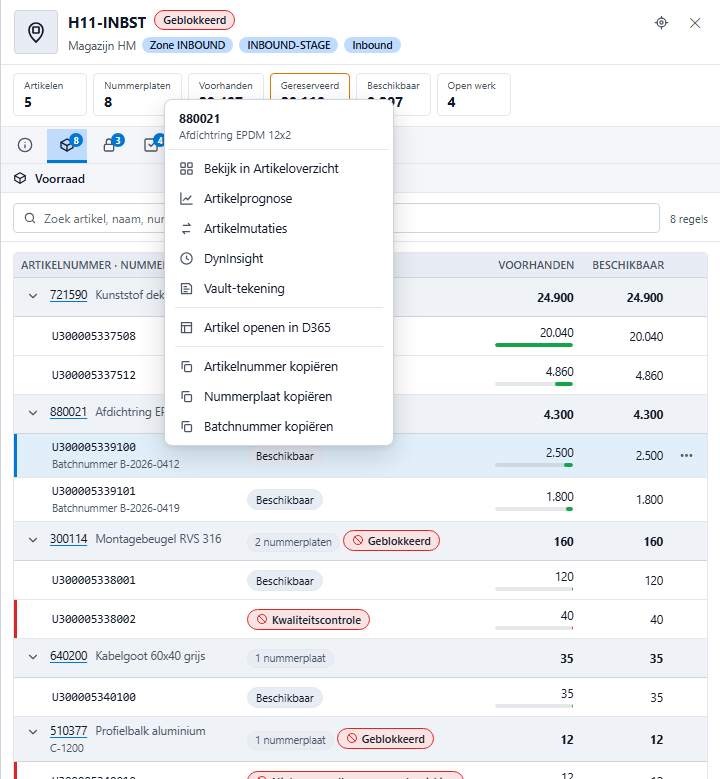This screenshot has height=779, width=720.
Task: Open article link 510377
Action: [x=69, y=731]
